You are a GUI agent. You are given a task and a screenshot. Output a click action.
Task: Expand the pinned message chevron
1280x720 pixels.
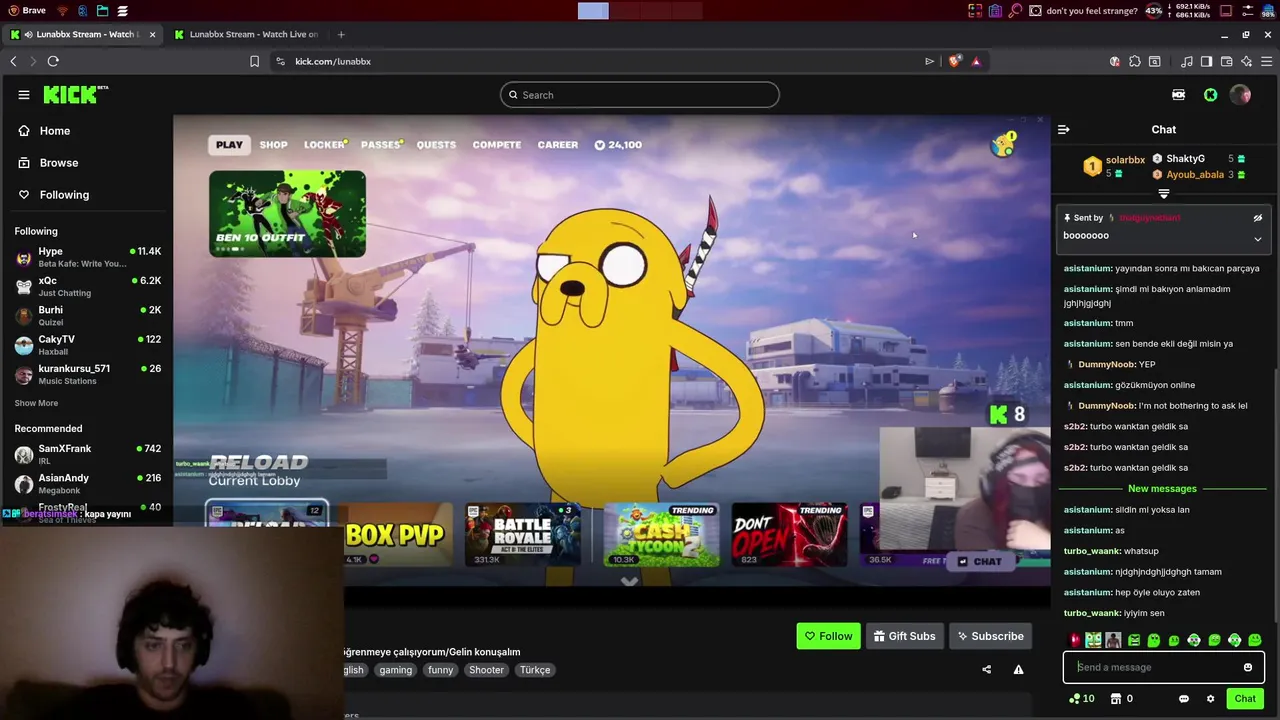tap(1258, 239)
